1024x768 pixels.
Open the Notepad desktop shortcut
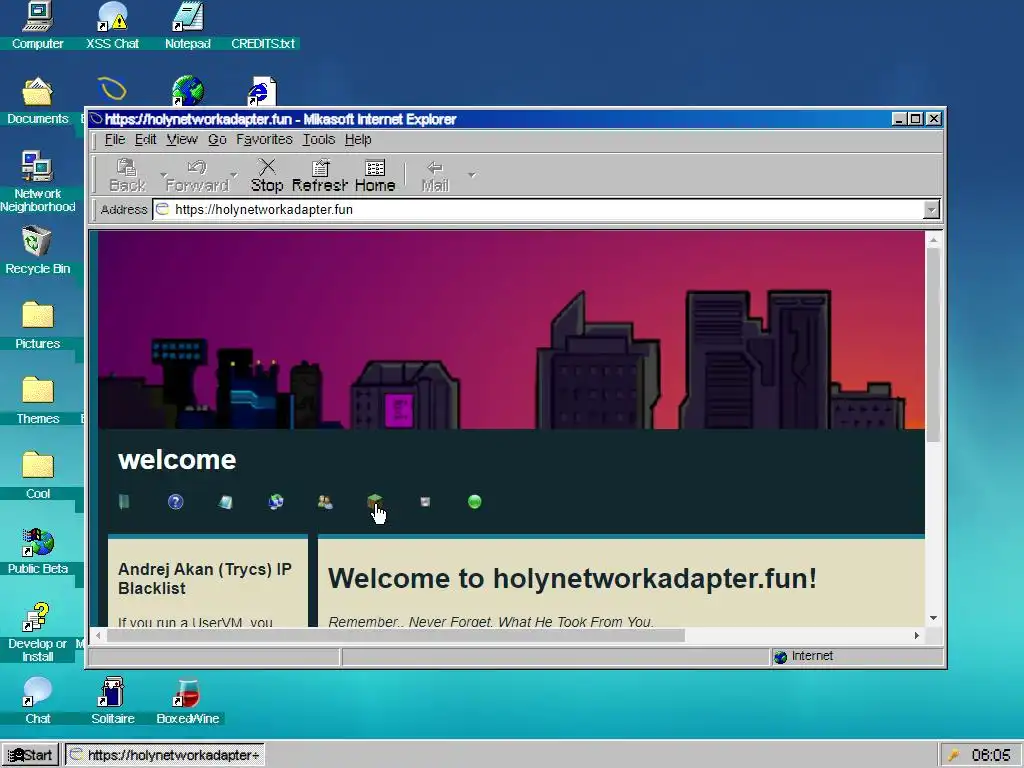tap(187, 26)
